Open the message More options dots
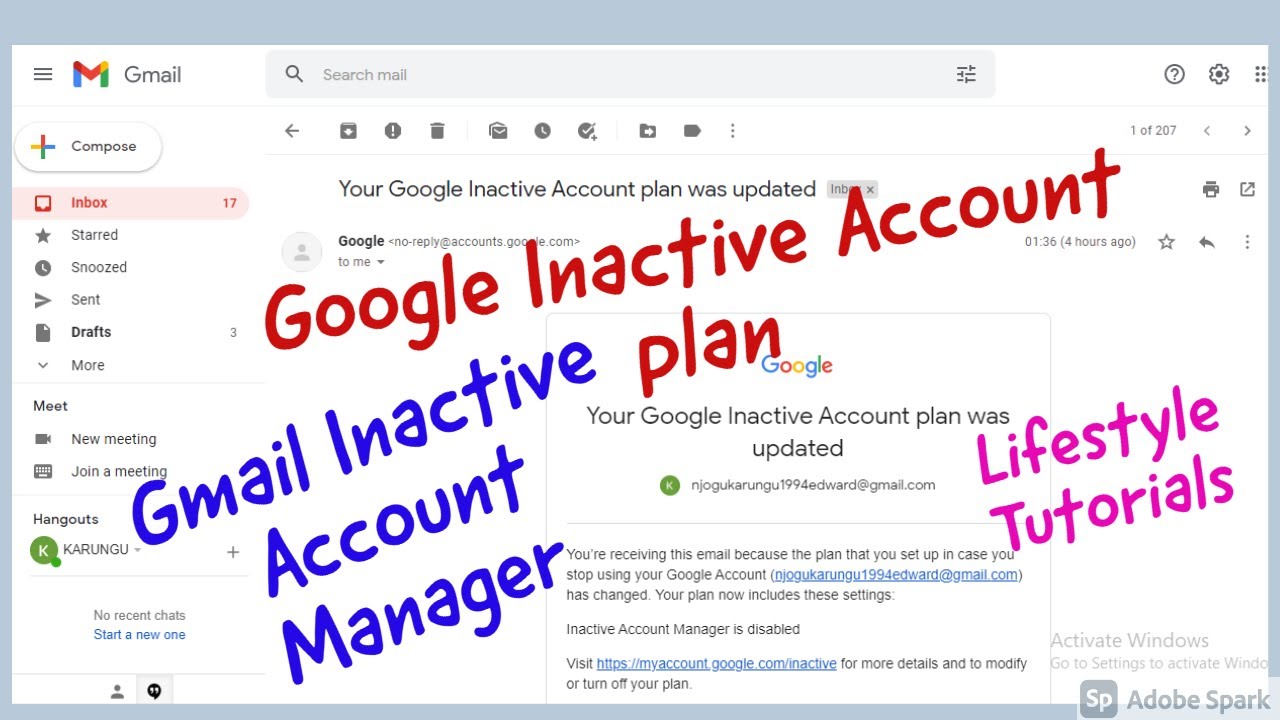Viewport: 1280px width, 720px height. click(1247, 242)
